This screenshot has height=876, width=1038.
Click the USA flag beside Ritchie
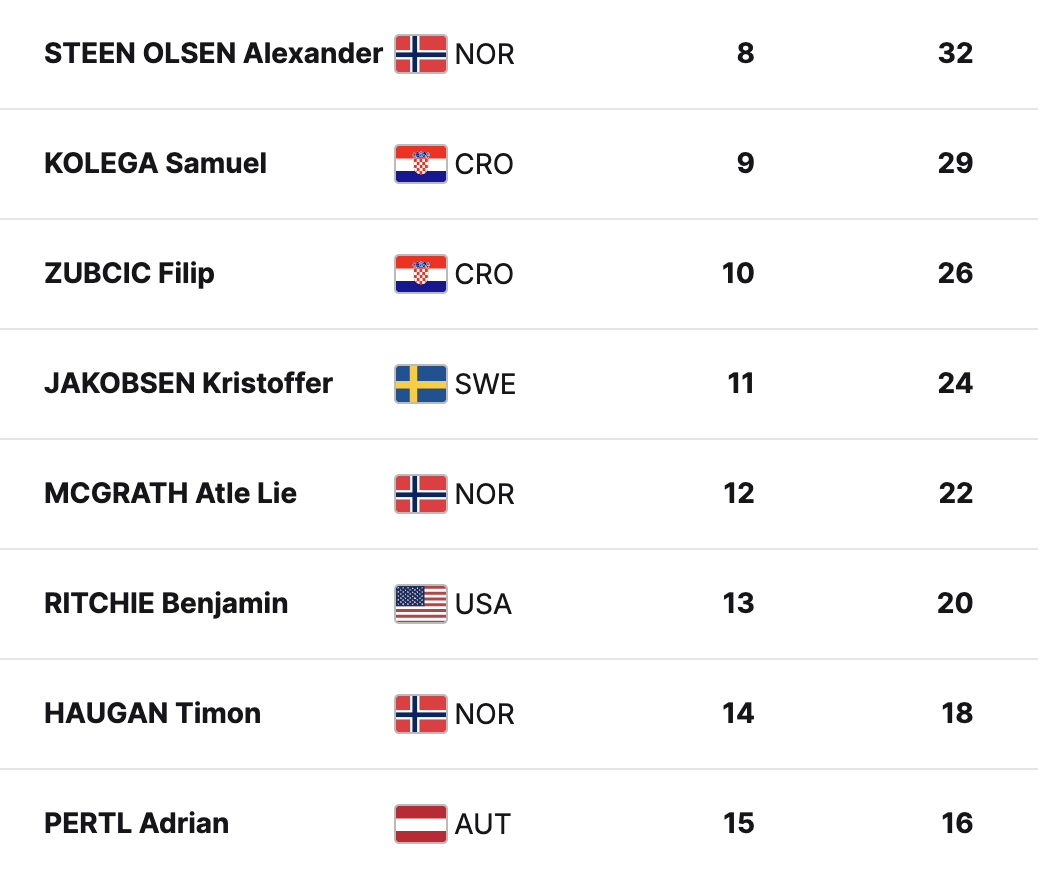(x=420, y=604)
